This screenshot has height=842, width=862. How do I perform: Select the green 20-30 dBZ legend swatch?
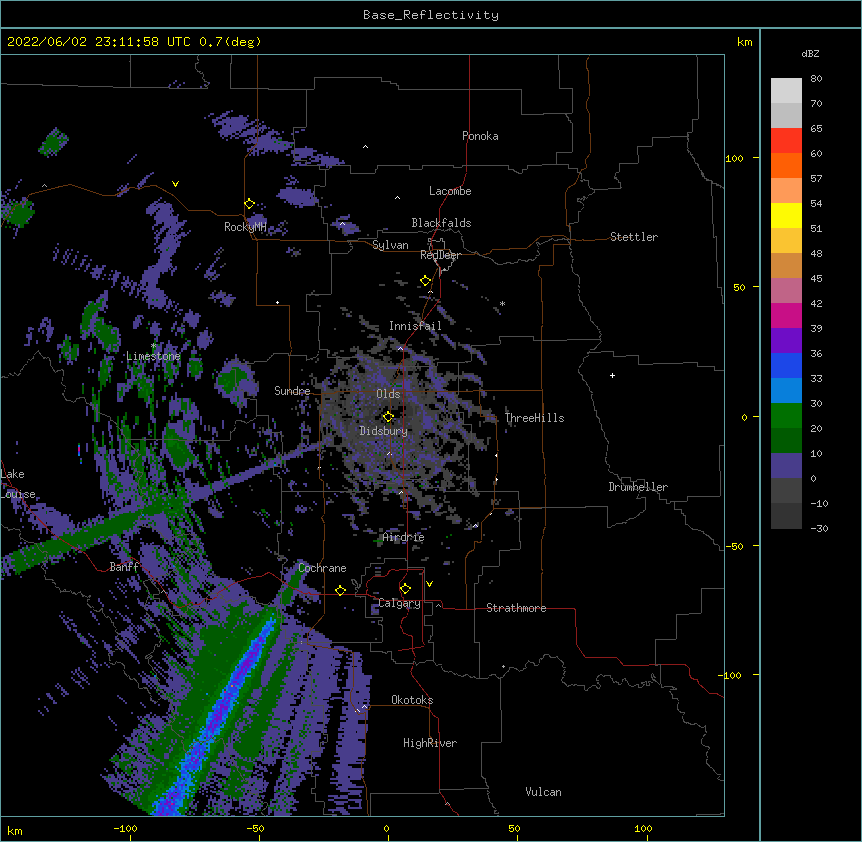[x=786, y=416]
